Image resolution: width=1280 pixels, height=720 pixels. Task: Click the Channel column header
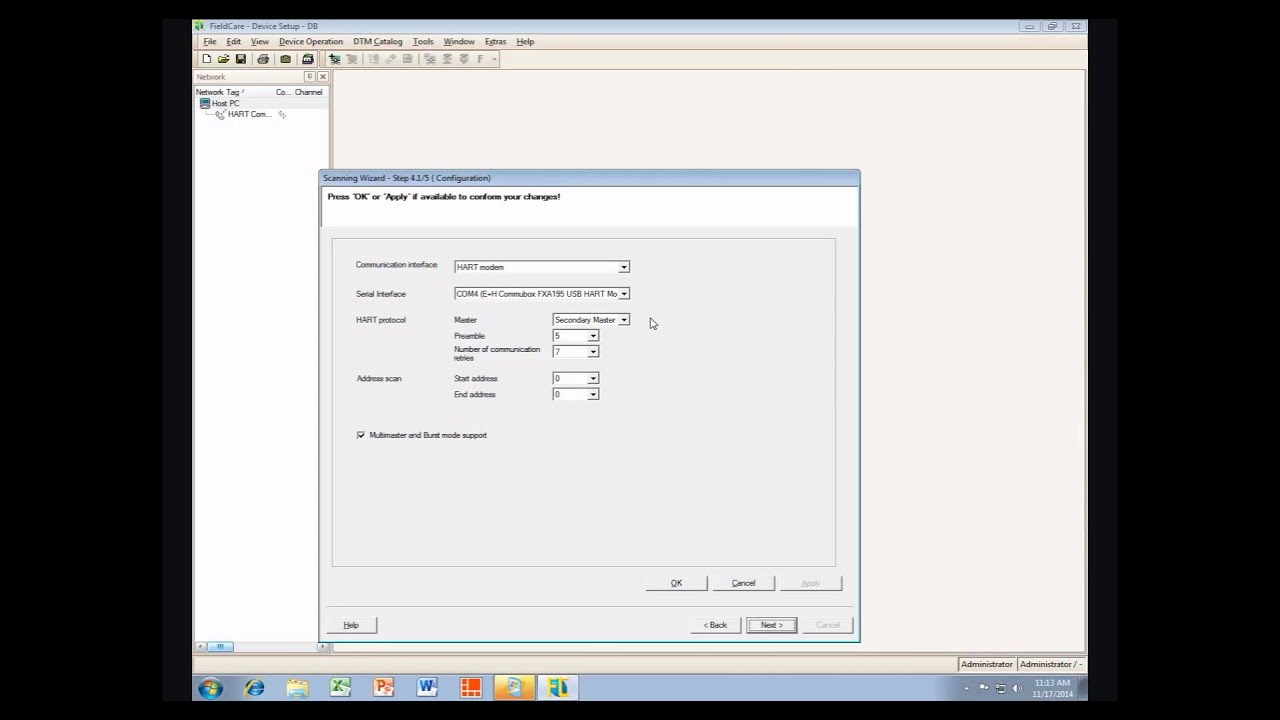[308, 92]
